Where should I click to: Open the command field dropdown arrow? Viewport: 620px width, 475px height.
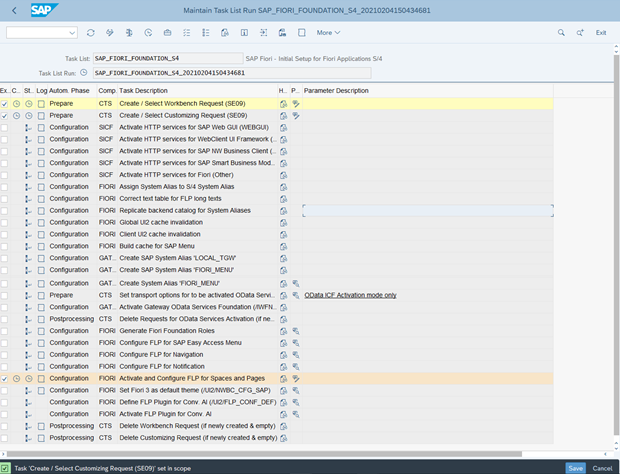point(72,33)
